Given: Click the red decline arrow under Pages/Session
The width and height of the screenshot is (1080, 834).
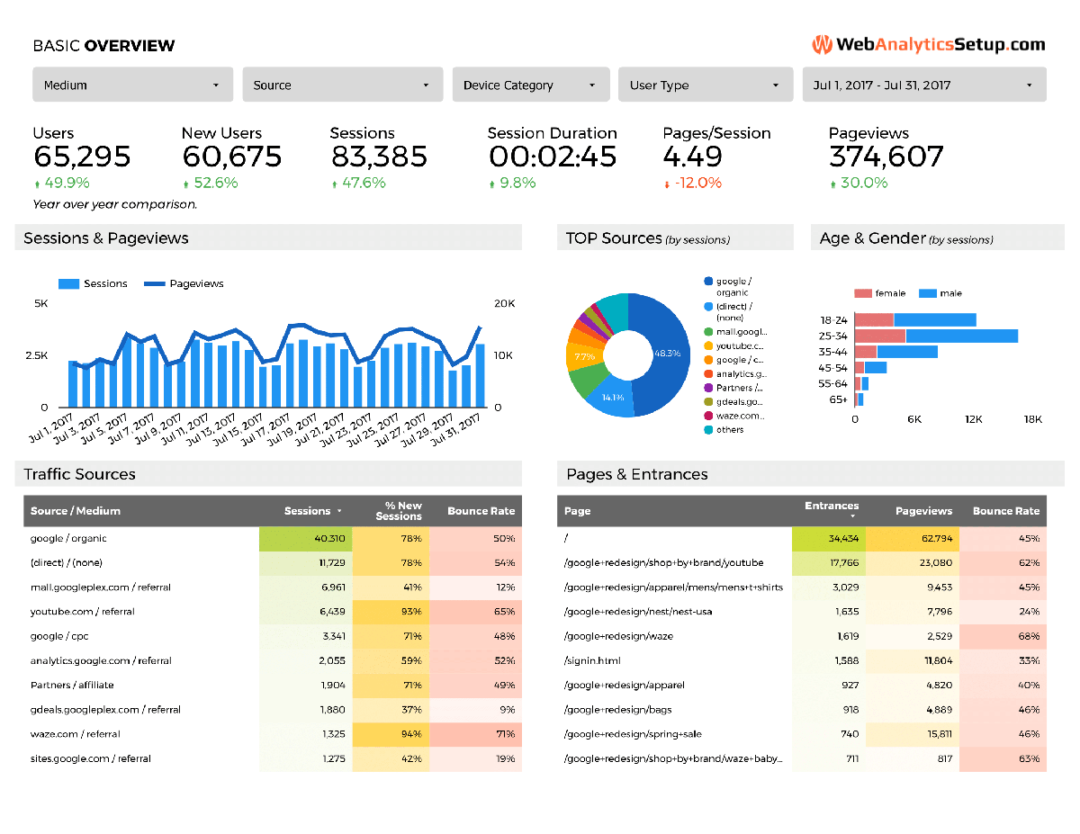Looking at the screenshot, I should click(668, 183).
